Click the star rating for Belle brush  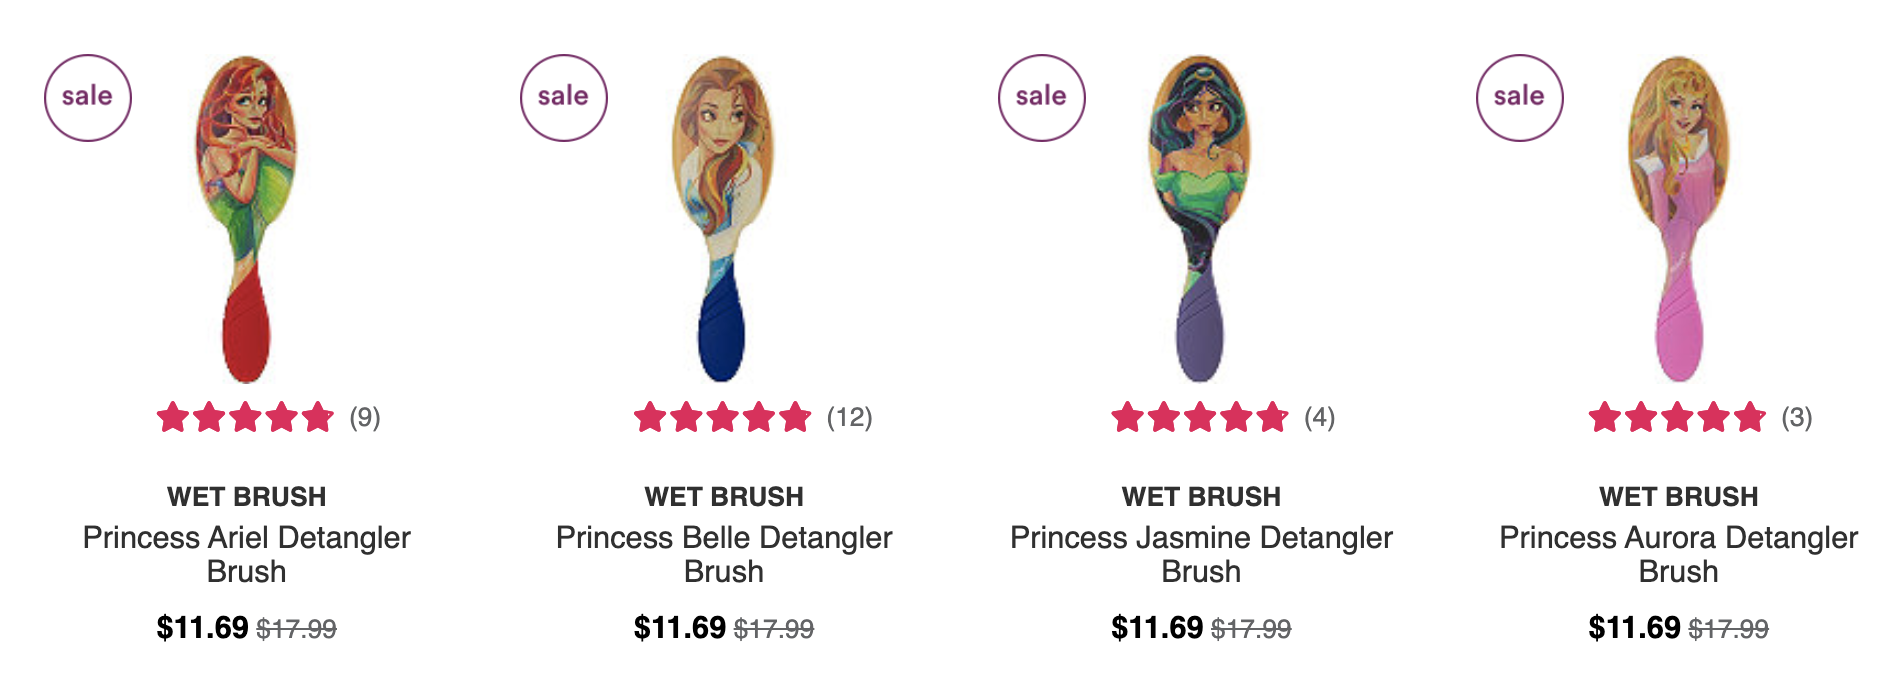click(x=722, y=417)
